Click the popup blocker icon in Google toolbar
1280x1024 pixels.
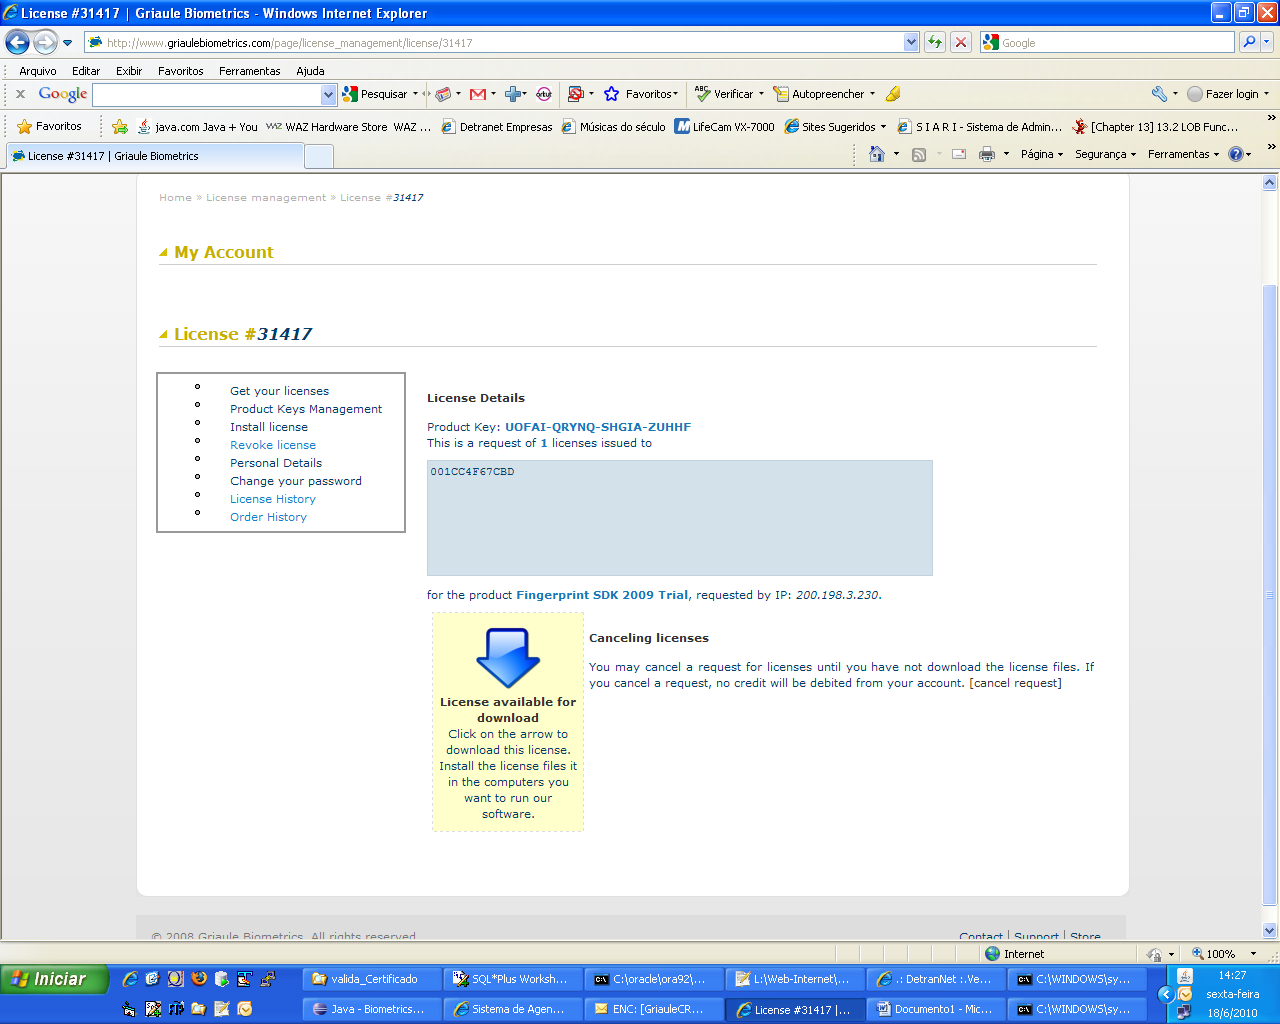(x=575, y=94)
